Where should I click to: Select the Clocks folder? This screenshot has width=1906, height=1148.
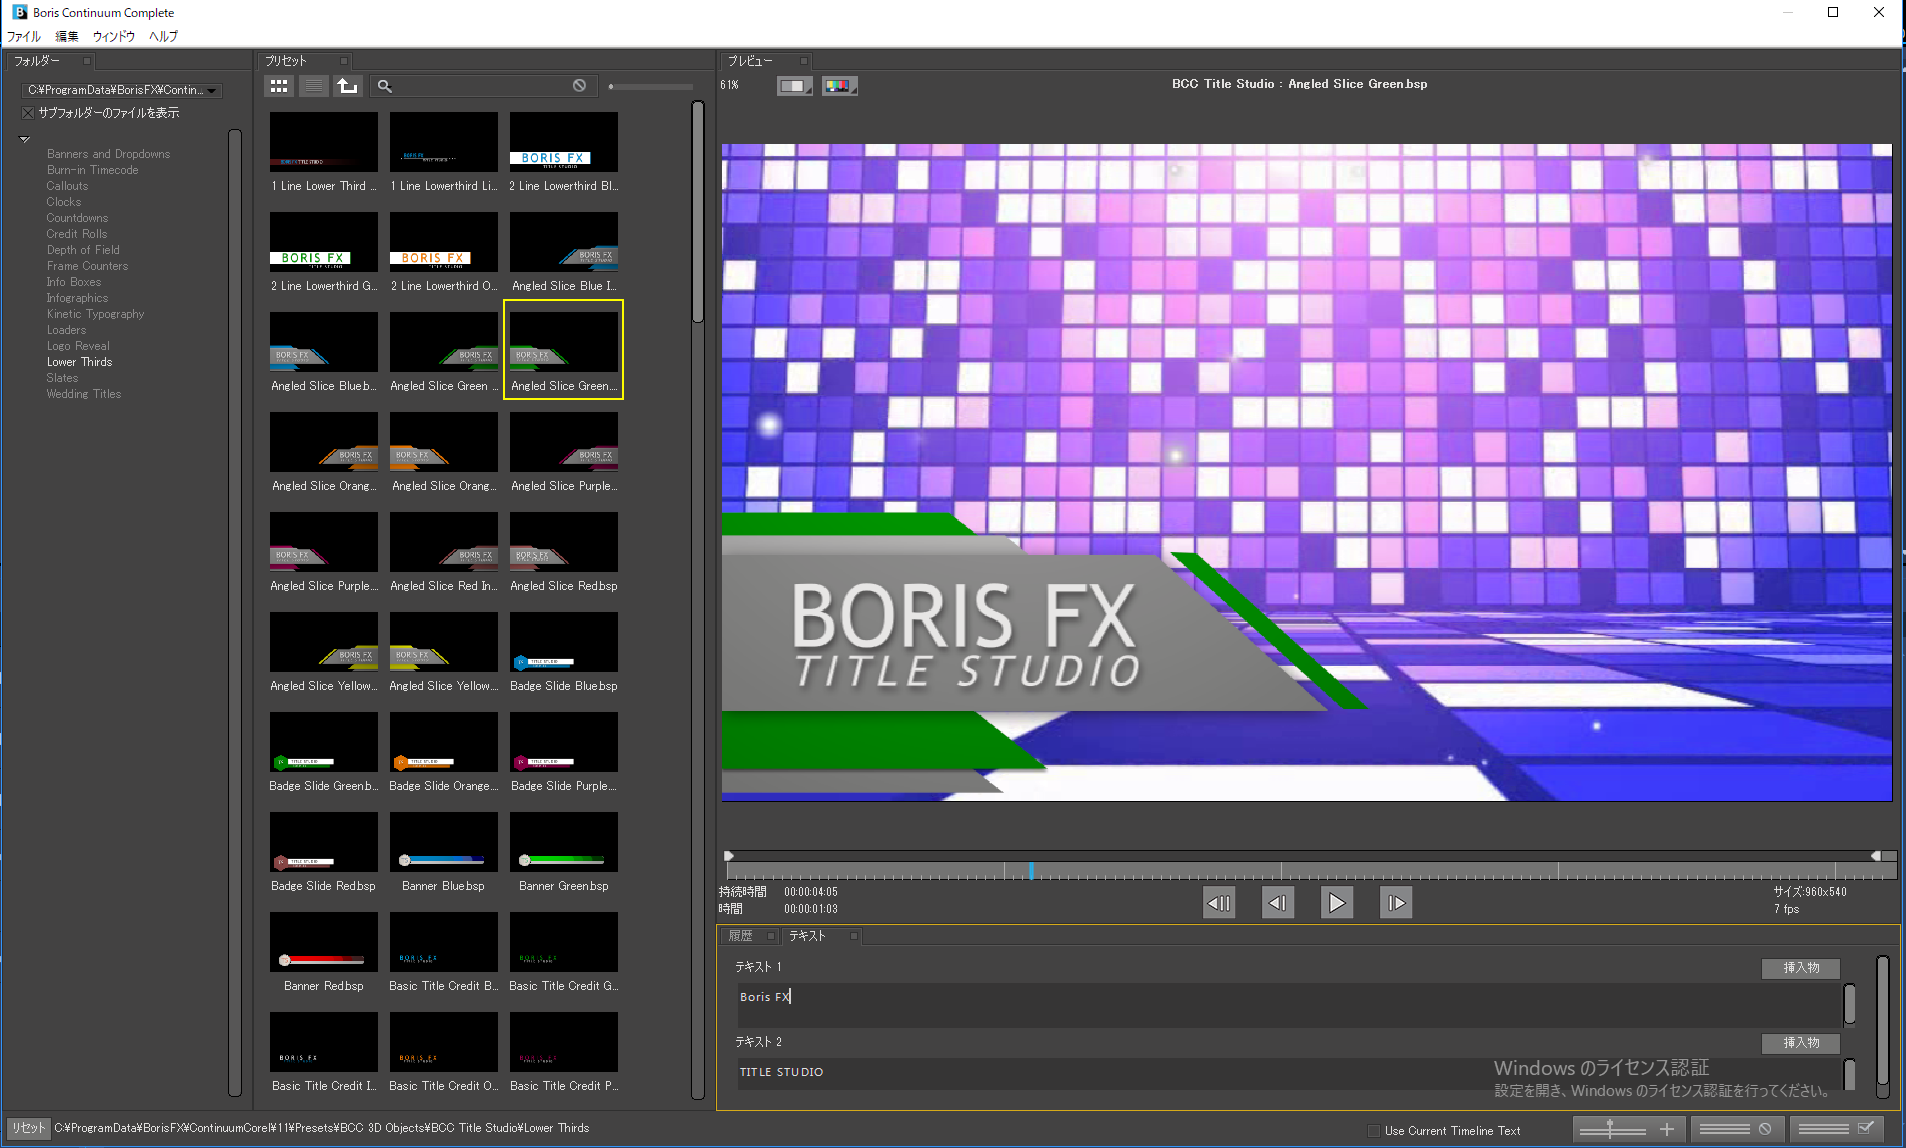tap(63, 202)
